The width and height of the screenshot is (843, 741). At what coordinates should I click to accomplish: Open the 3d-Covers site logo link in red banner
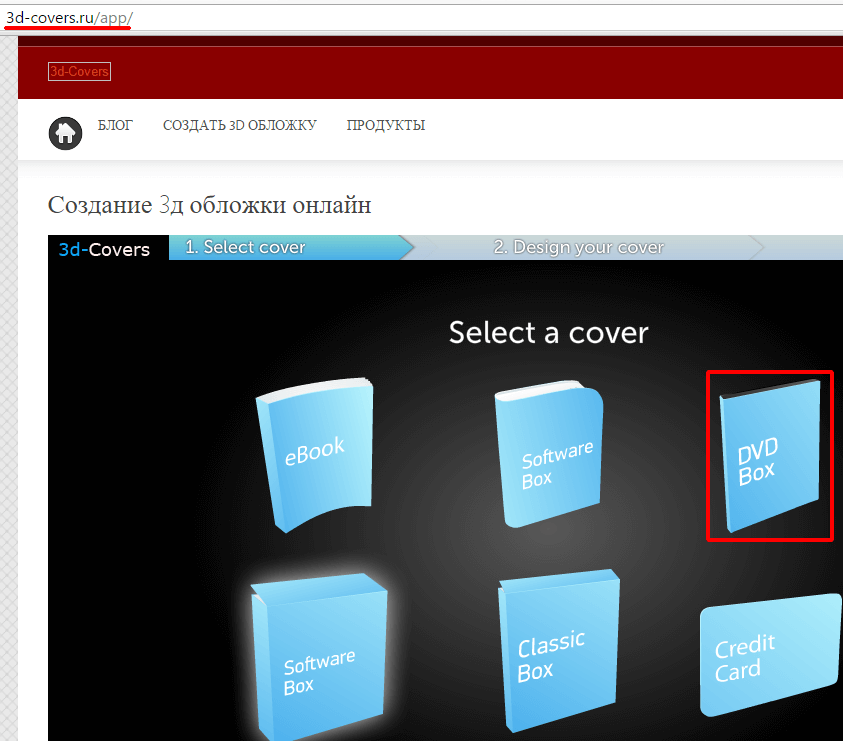pos(79,72)
